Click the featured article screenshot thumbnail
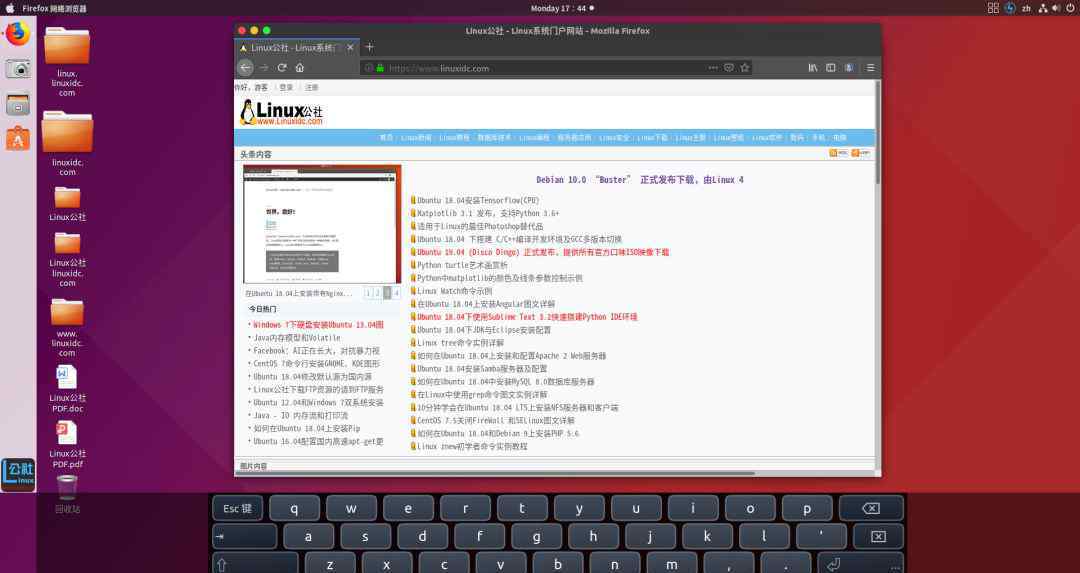This screenshot has width=1080, height=573. click(x=322, y=225)
